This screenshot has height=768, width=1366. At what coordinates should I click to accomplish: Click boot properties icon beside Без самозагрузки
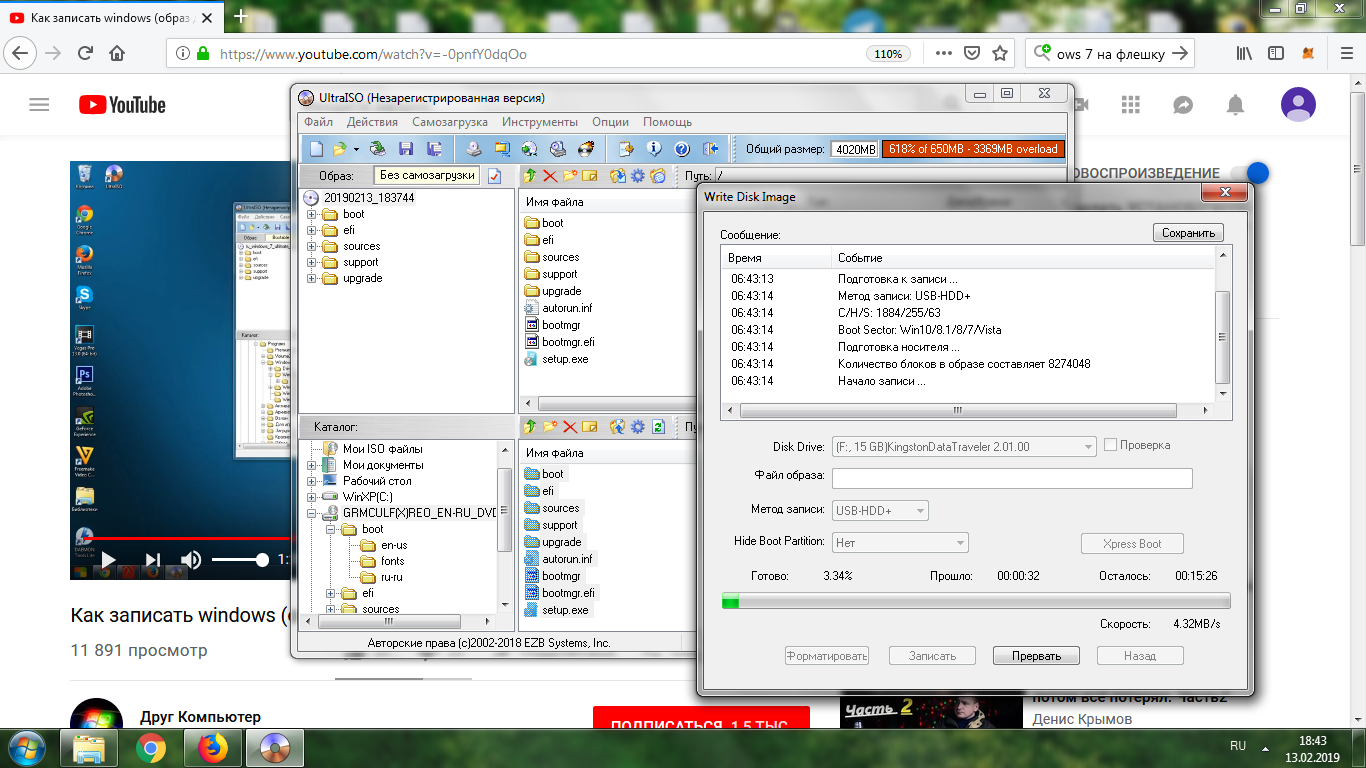[x=494, y=176]
